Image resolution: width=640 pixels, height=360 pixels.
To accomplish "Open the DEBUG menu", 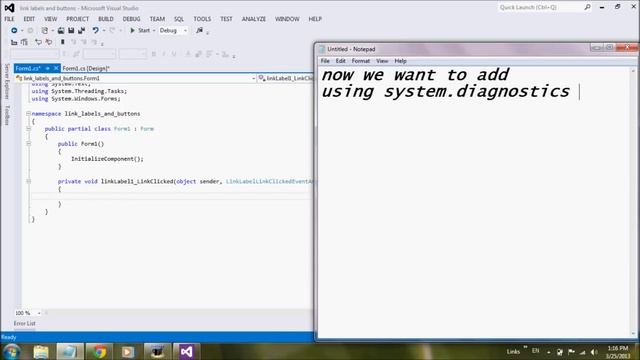I will [131, 19].
